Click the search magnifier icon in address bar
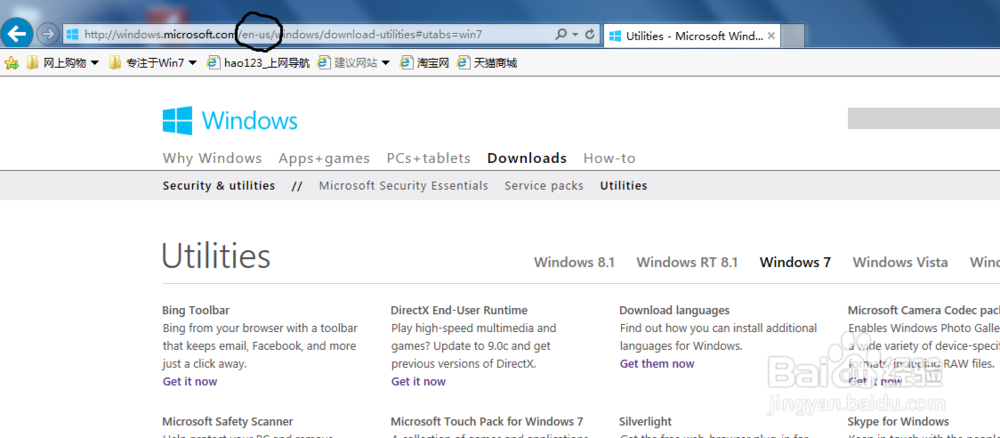 [x=561, y=34]
